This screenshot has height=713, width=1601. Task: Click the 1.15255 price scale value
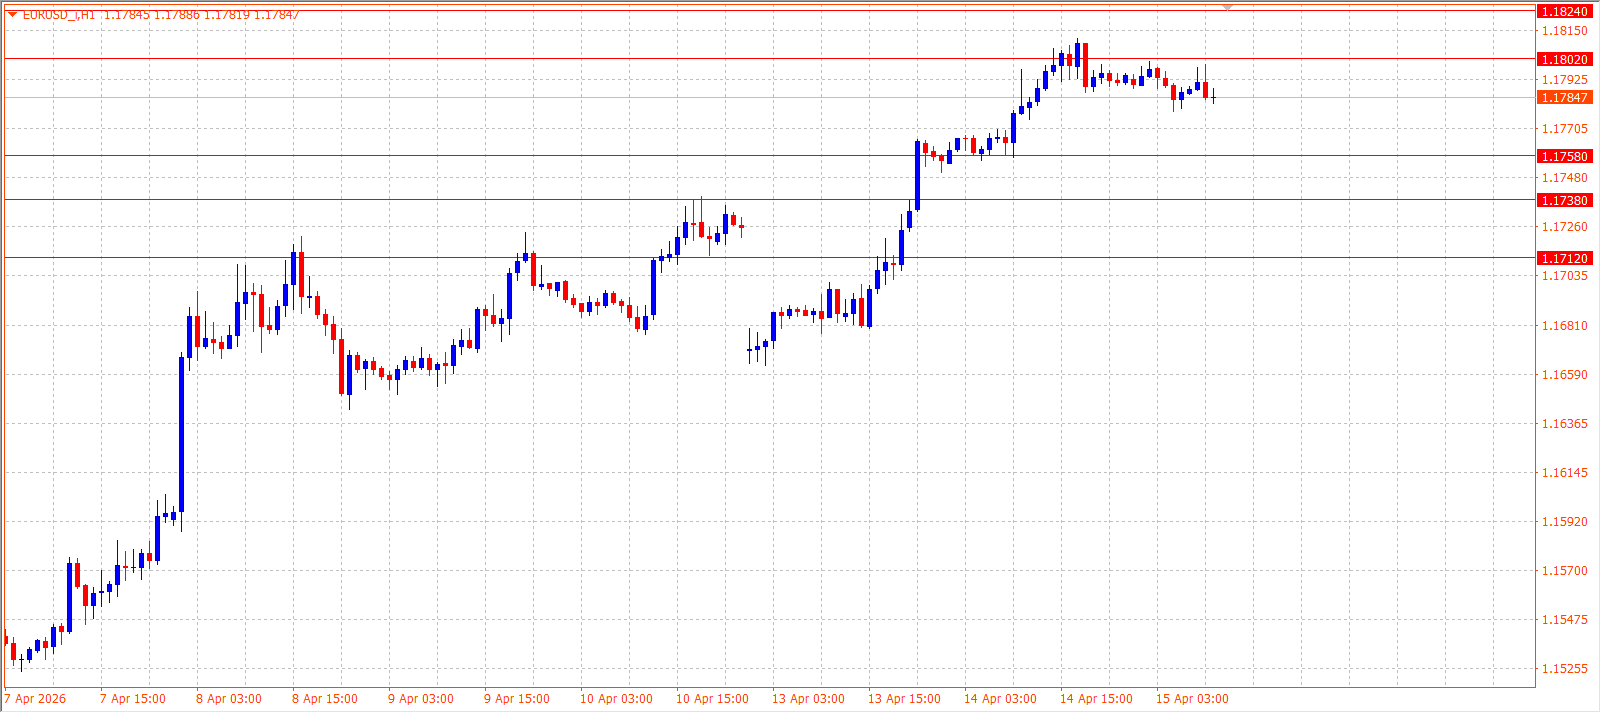tap(1565, 669)
